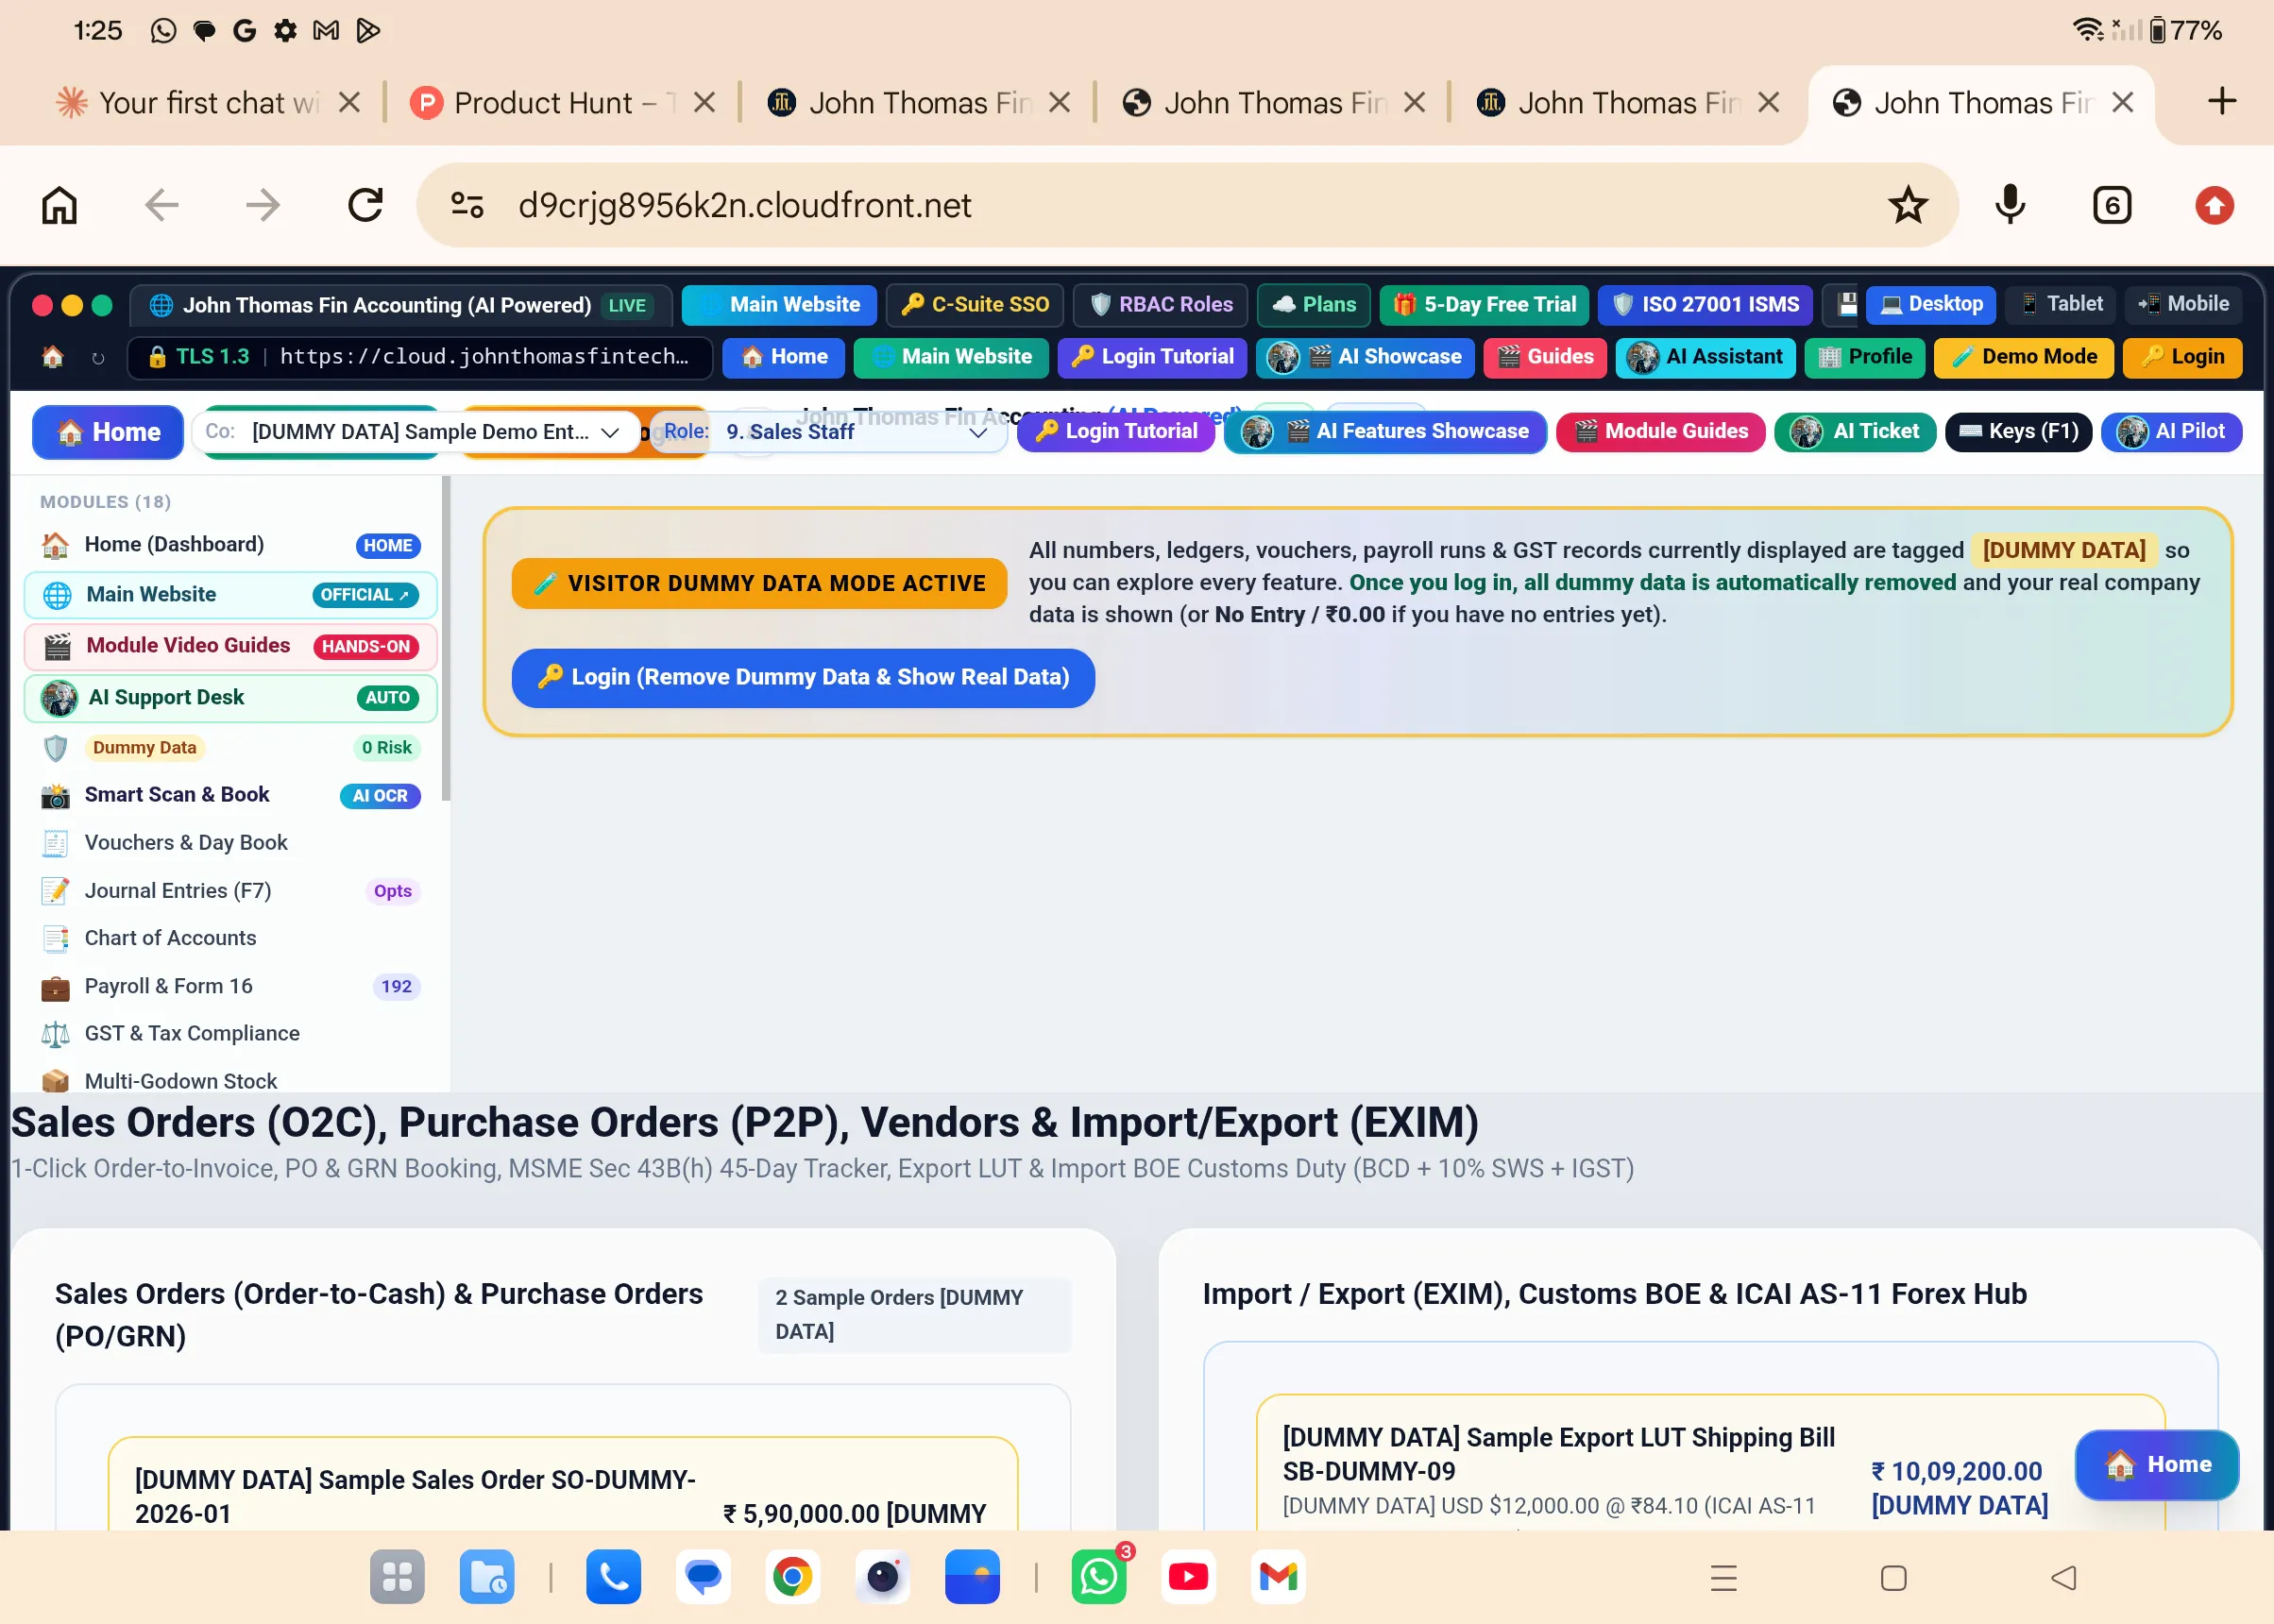Image resolution: width=2274 pixels, height=1624 pixels.
Task: Click the sidebar modules scrollbar
Action: pyautogui.click(x=446, y=640)
